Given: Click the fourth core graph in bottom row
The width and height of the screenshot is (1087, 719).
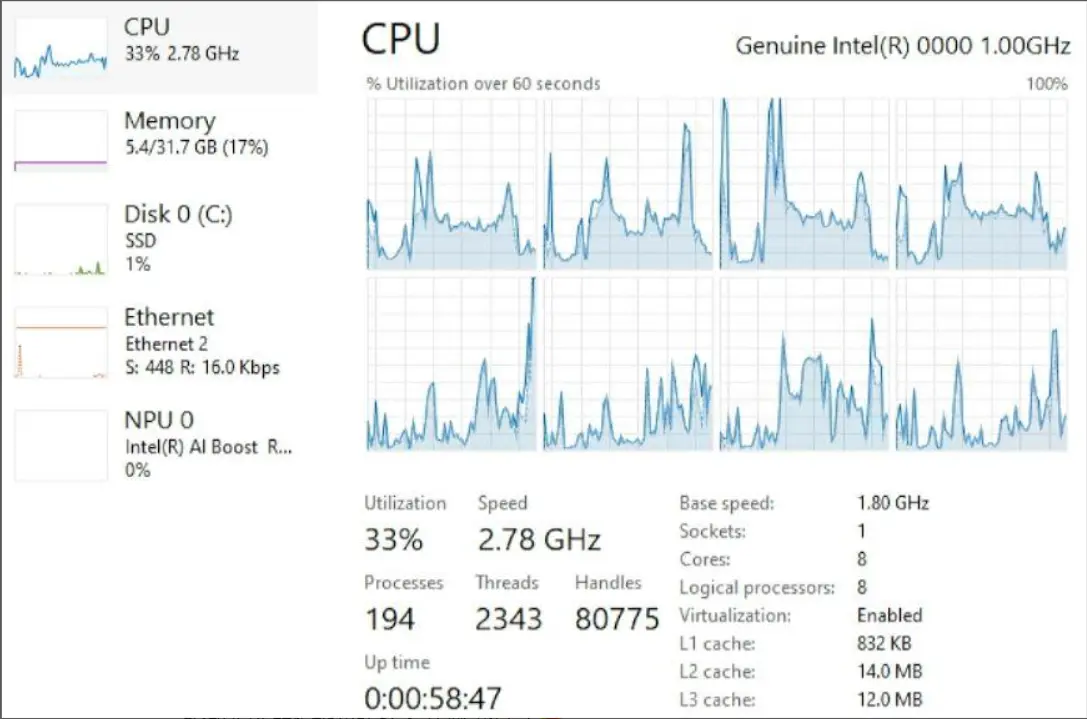Looking at the screenshot, I should [981, 364].
